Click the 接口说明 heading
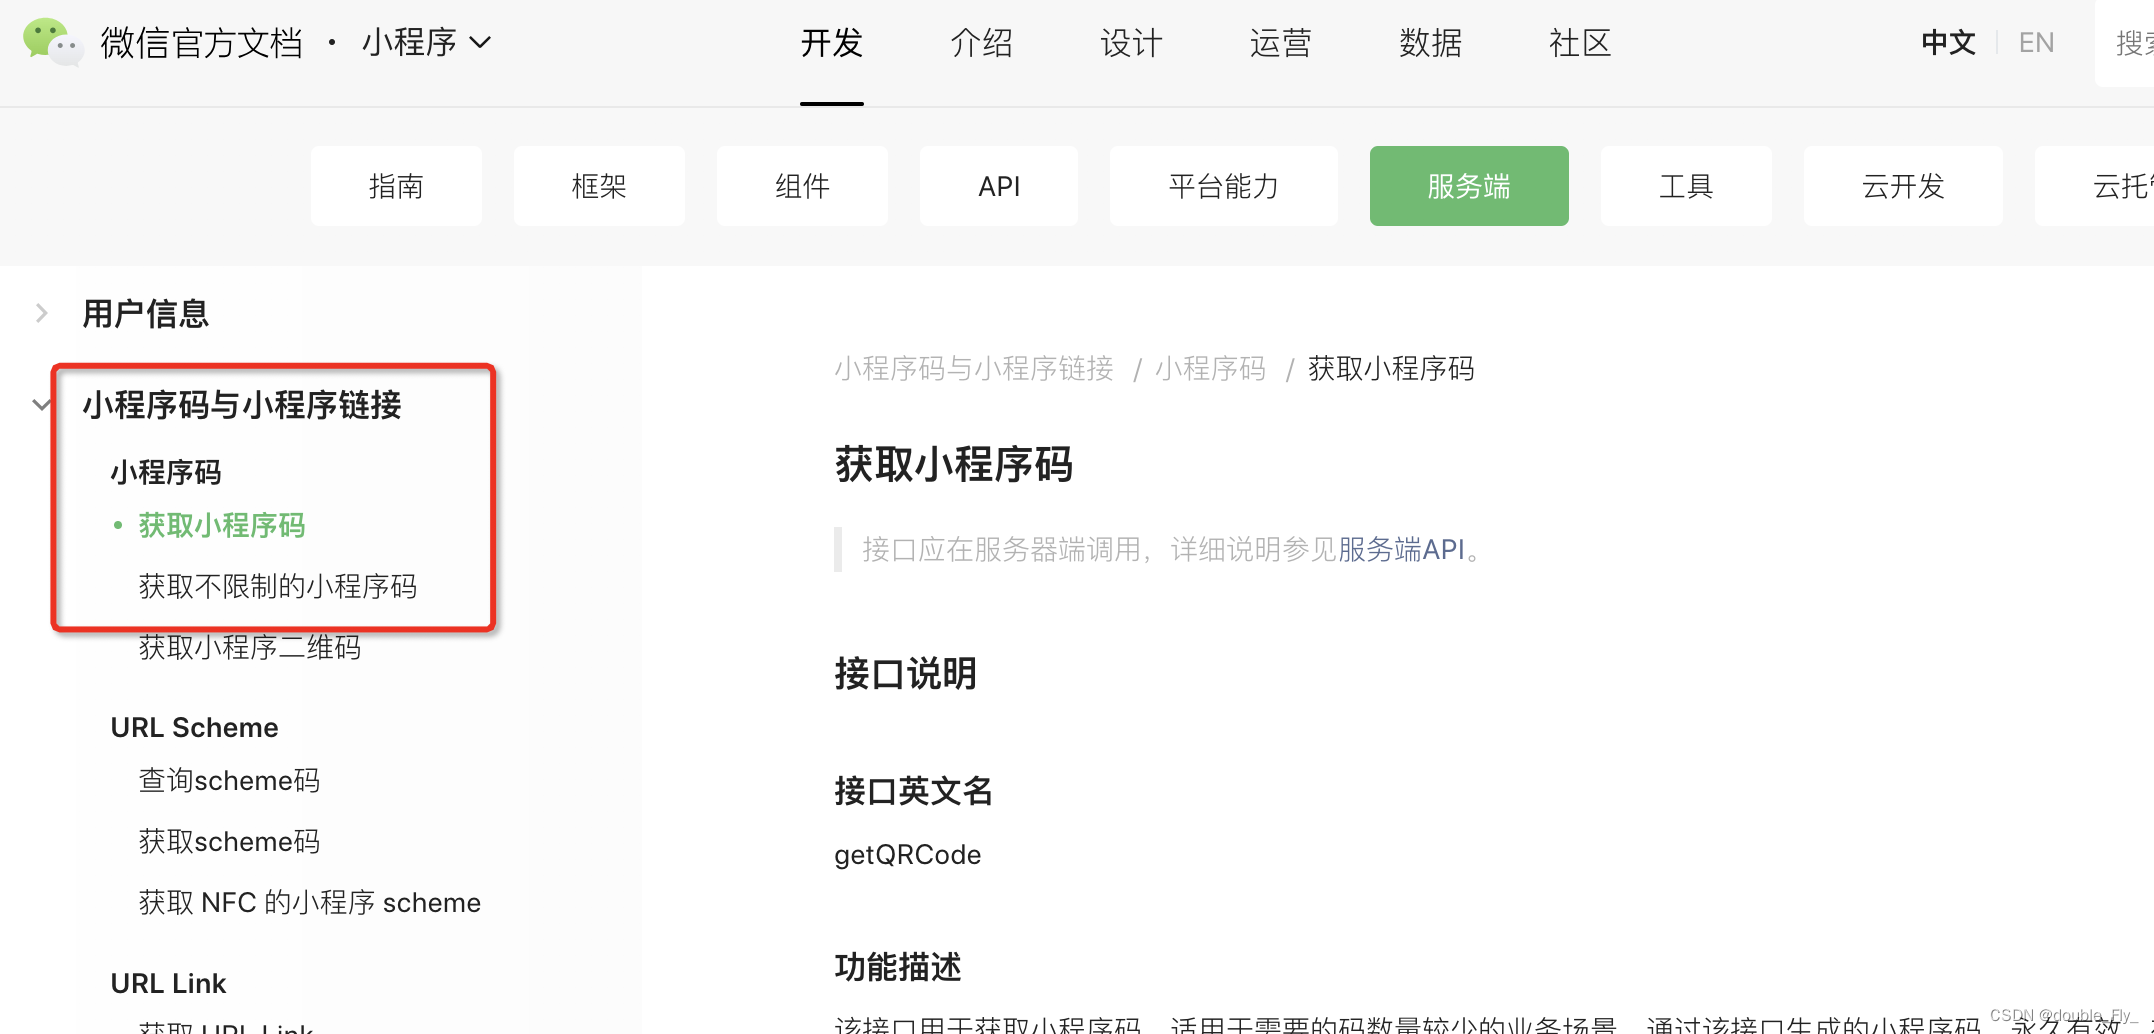 pos(906,674)
